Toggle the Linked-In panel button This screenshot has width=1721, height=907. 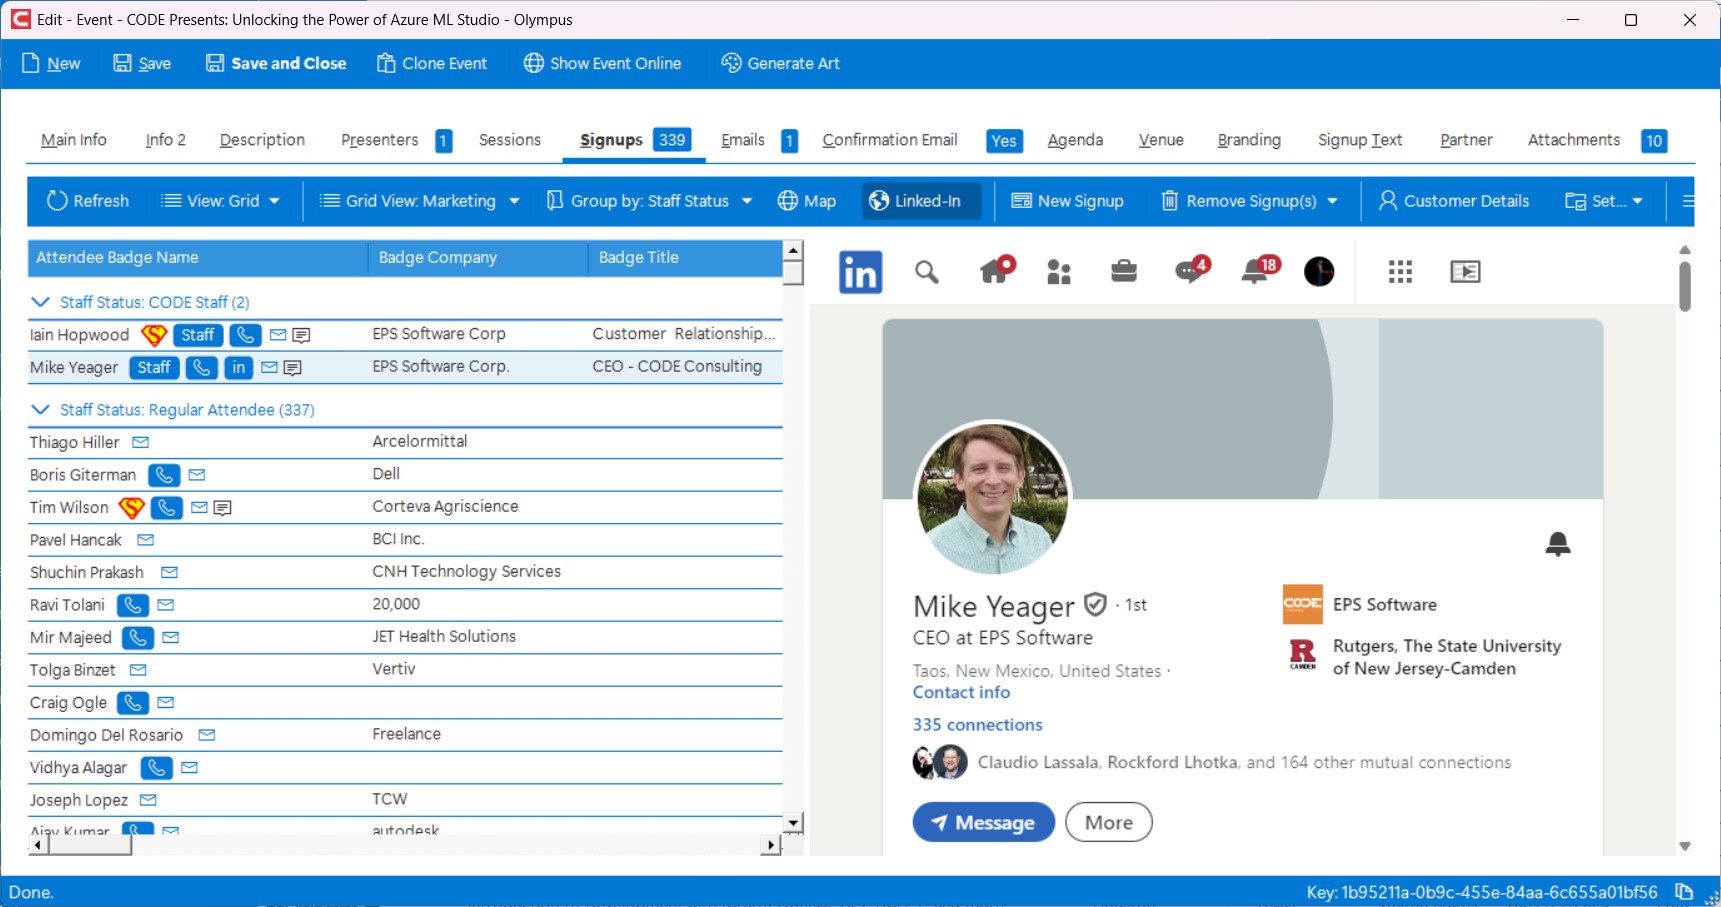[922, 201]
